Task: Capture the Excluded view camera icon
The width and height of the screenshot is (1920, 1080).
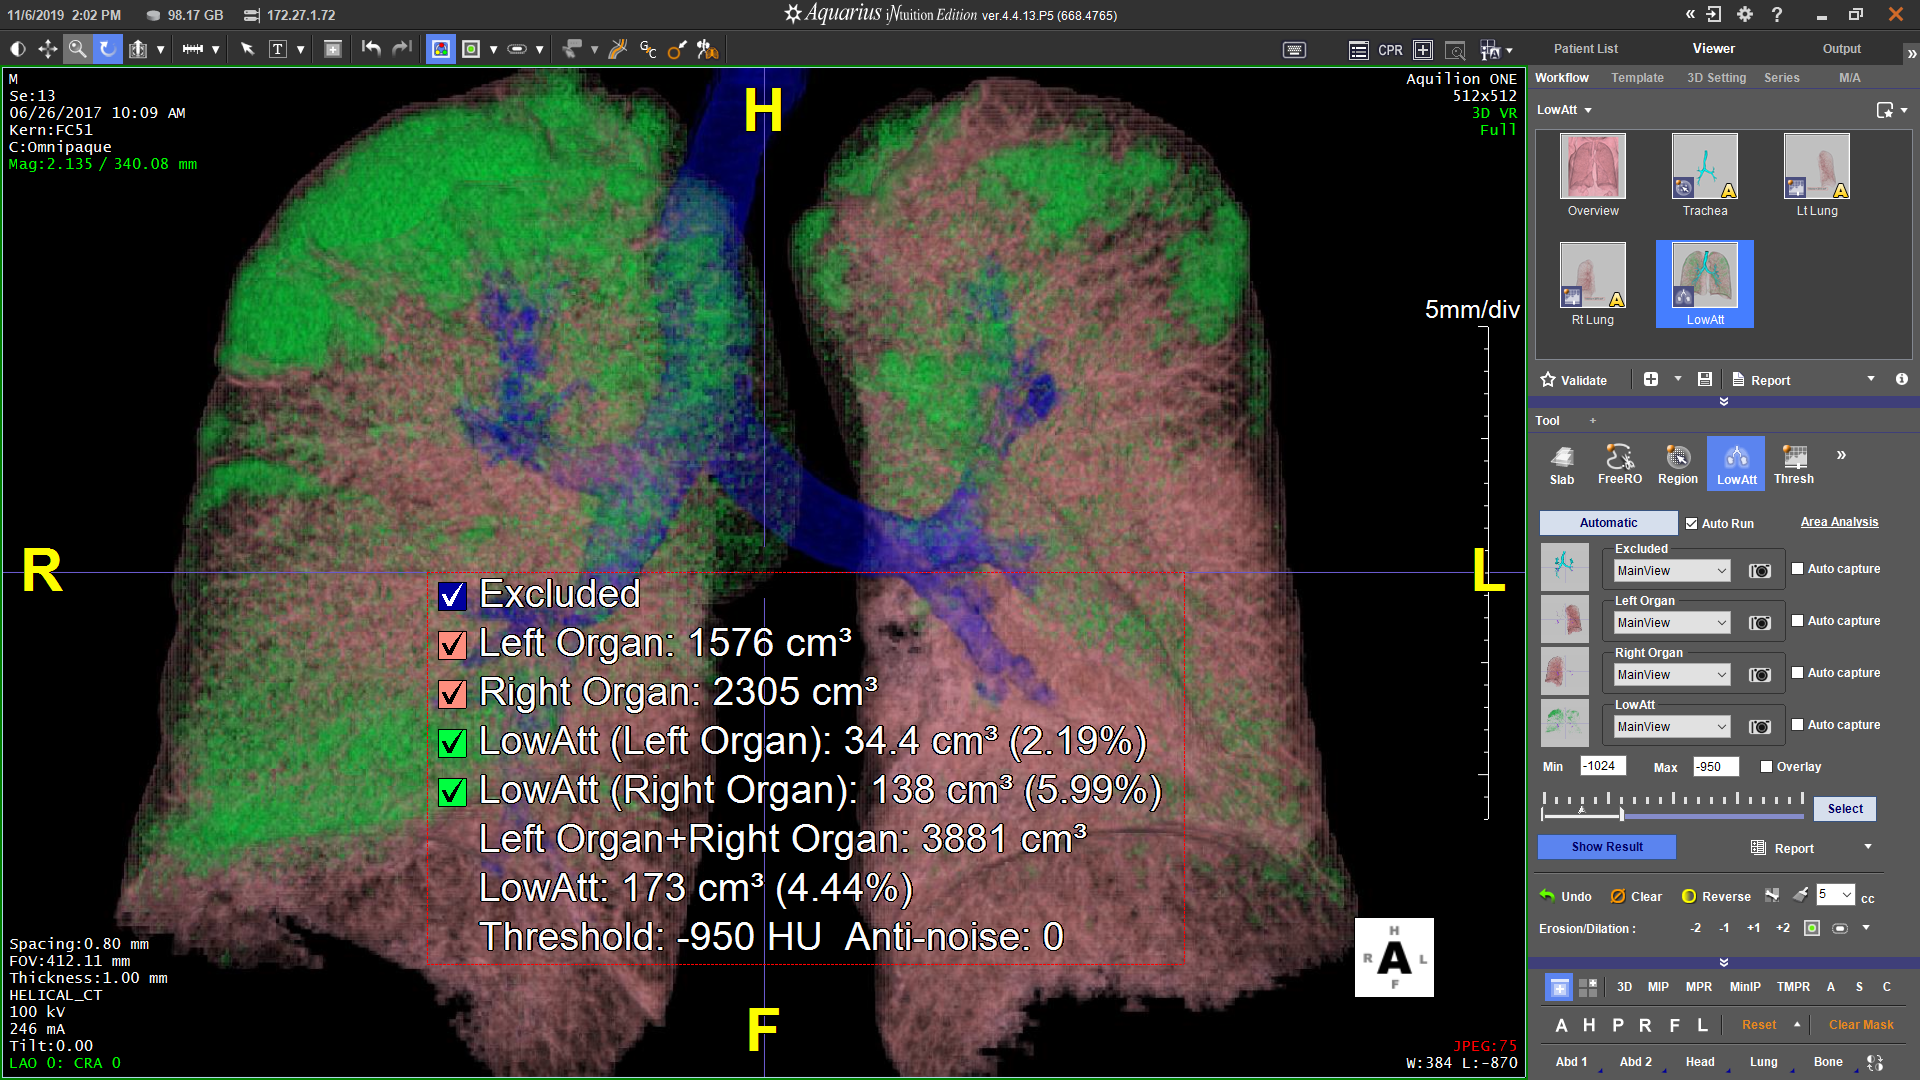Action: (x=1760, y=571)
